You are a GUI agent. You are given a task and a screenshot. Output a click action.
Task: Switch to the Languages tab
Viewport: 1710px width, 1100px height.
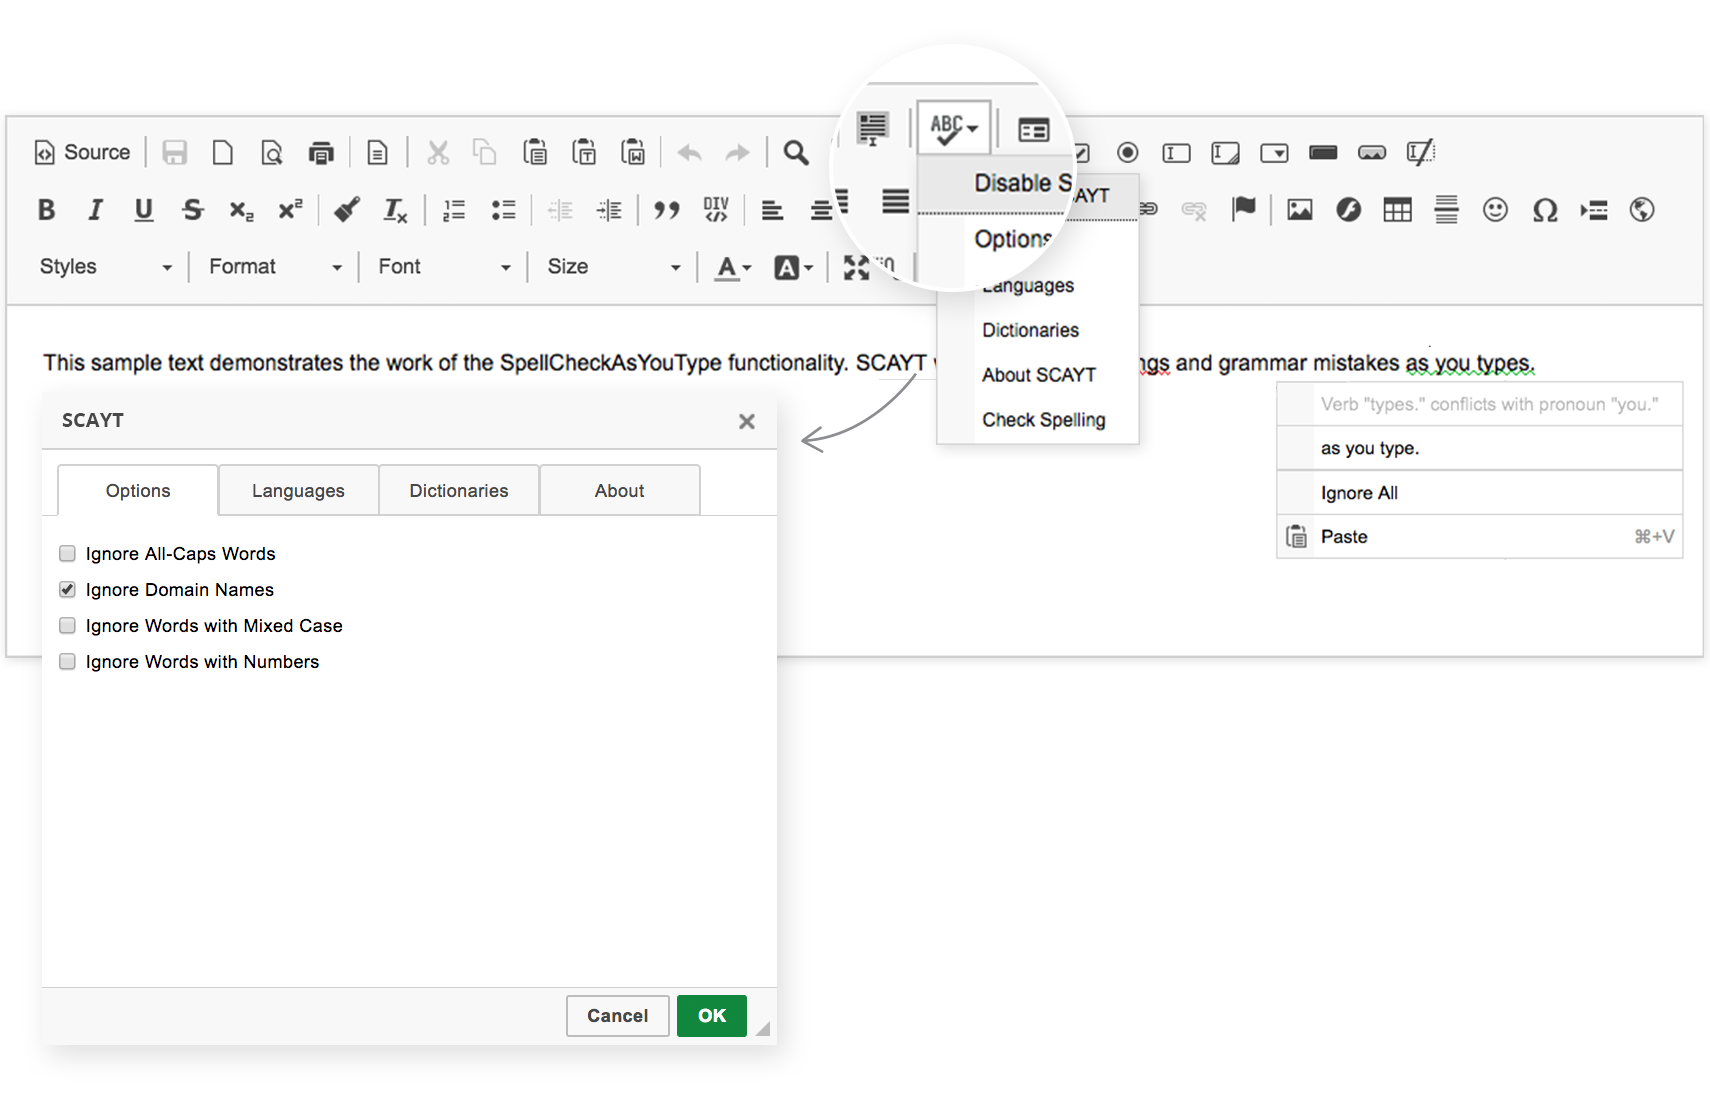[x=298, y=491]
